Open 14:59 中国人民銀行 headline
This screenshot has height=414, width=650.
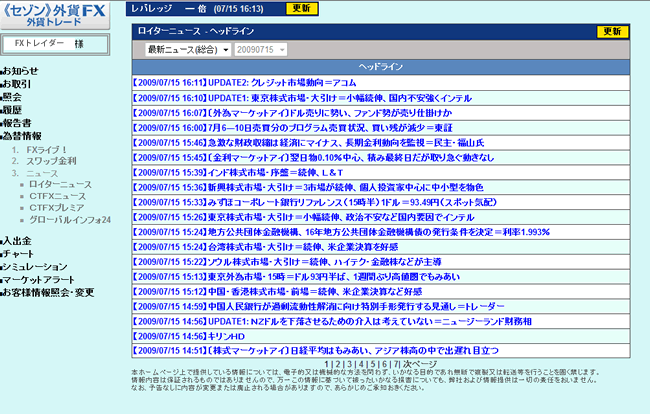[x=319, y=307]
